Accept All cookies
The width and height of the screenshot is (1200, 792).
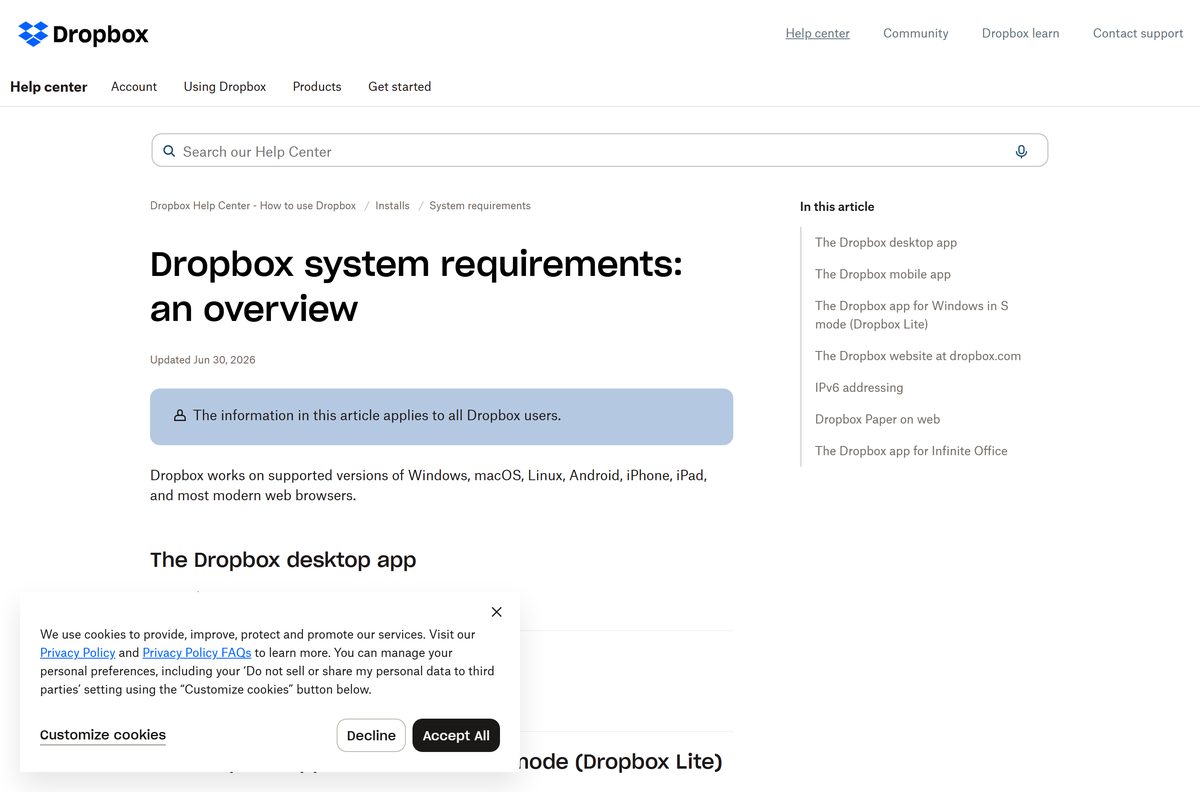click(456, 735)
